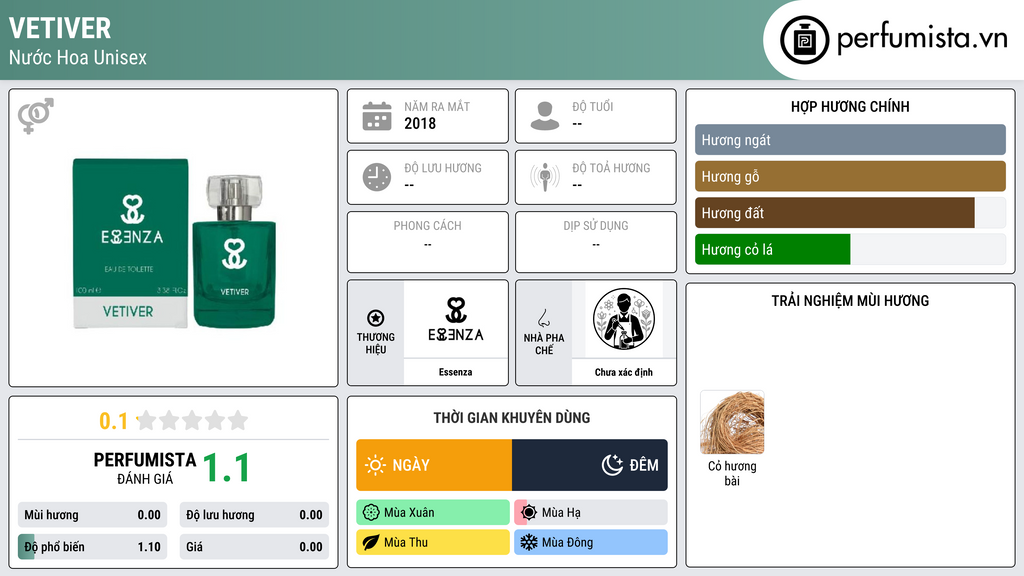The height and width of the screenshot is (576, 1024).
Task: Click the sun icon beside Mùa Hạ
Action: 529,512
